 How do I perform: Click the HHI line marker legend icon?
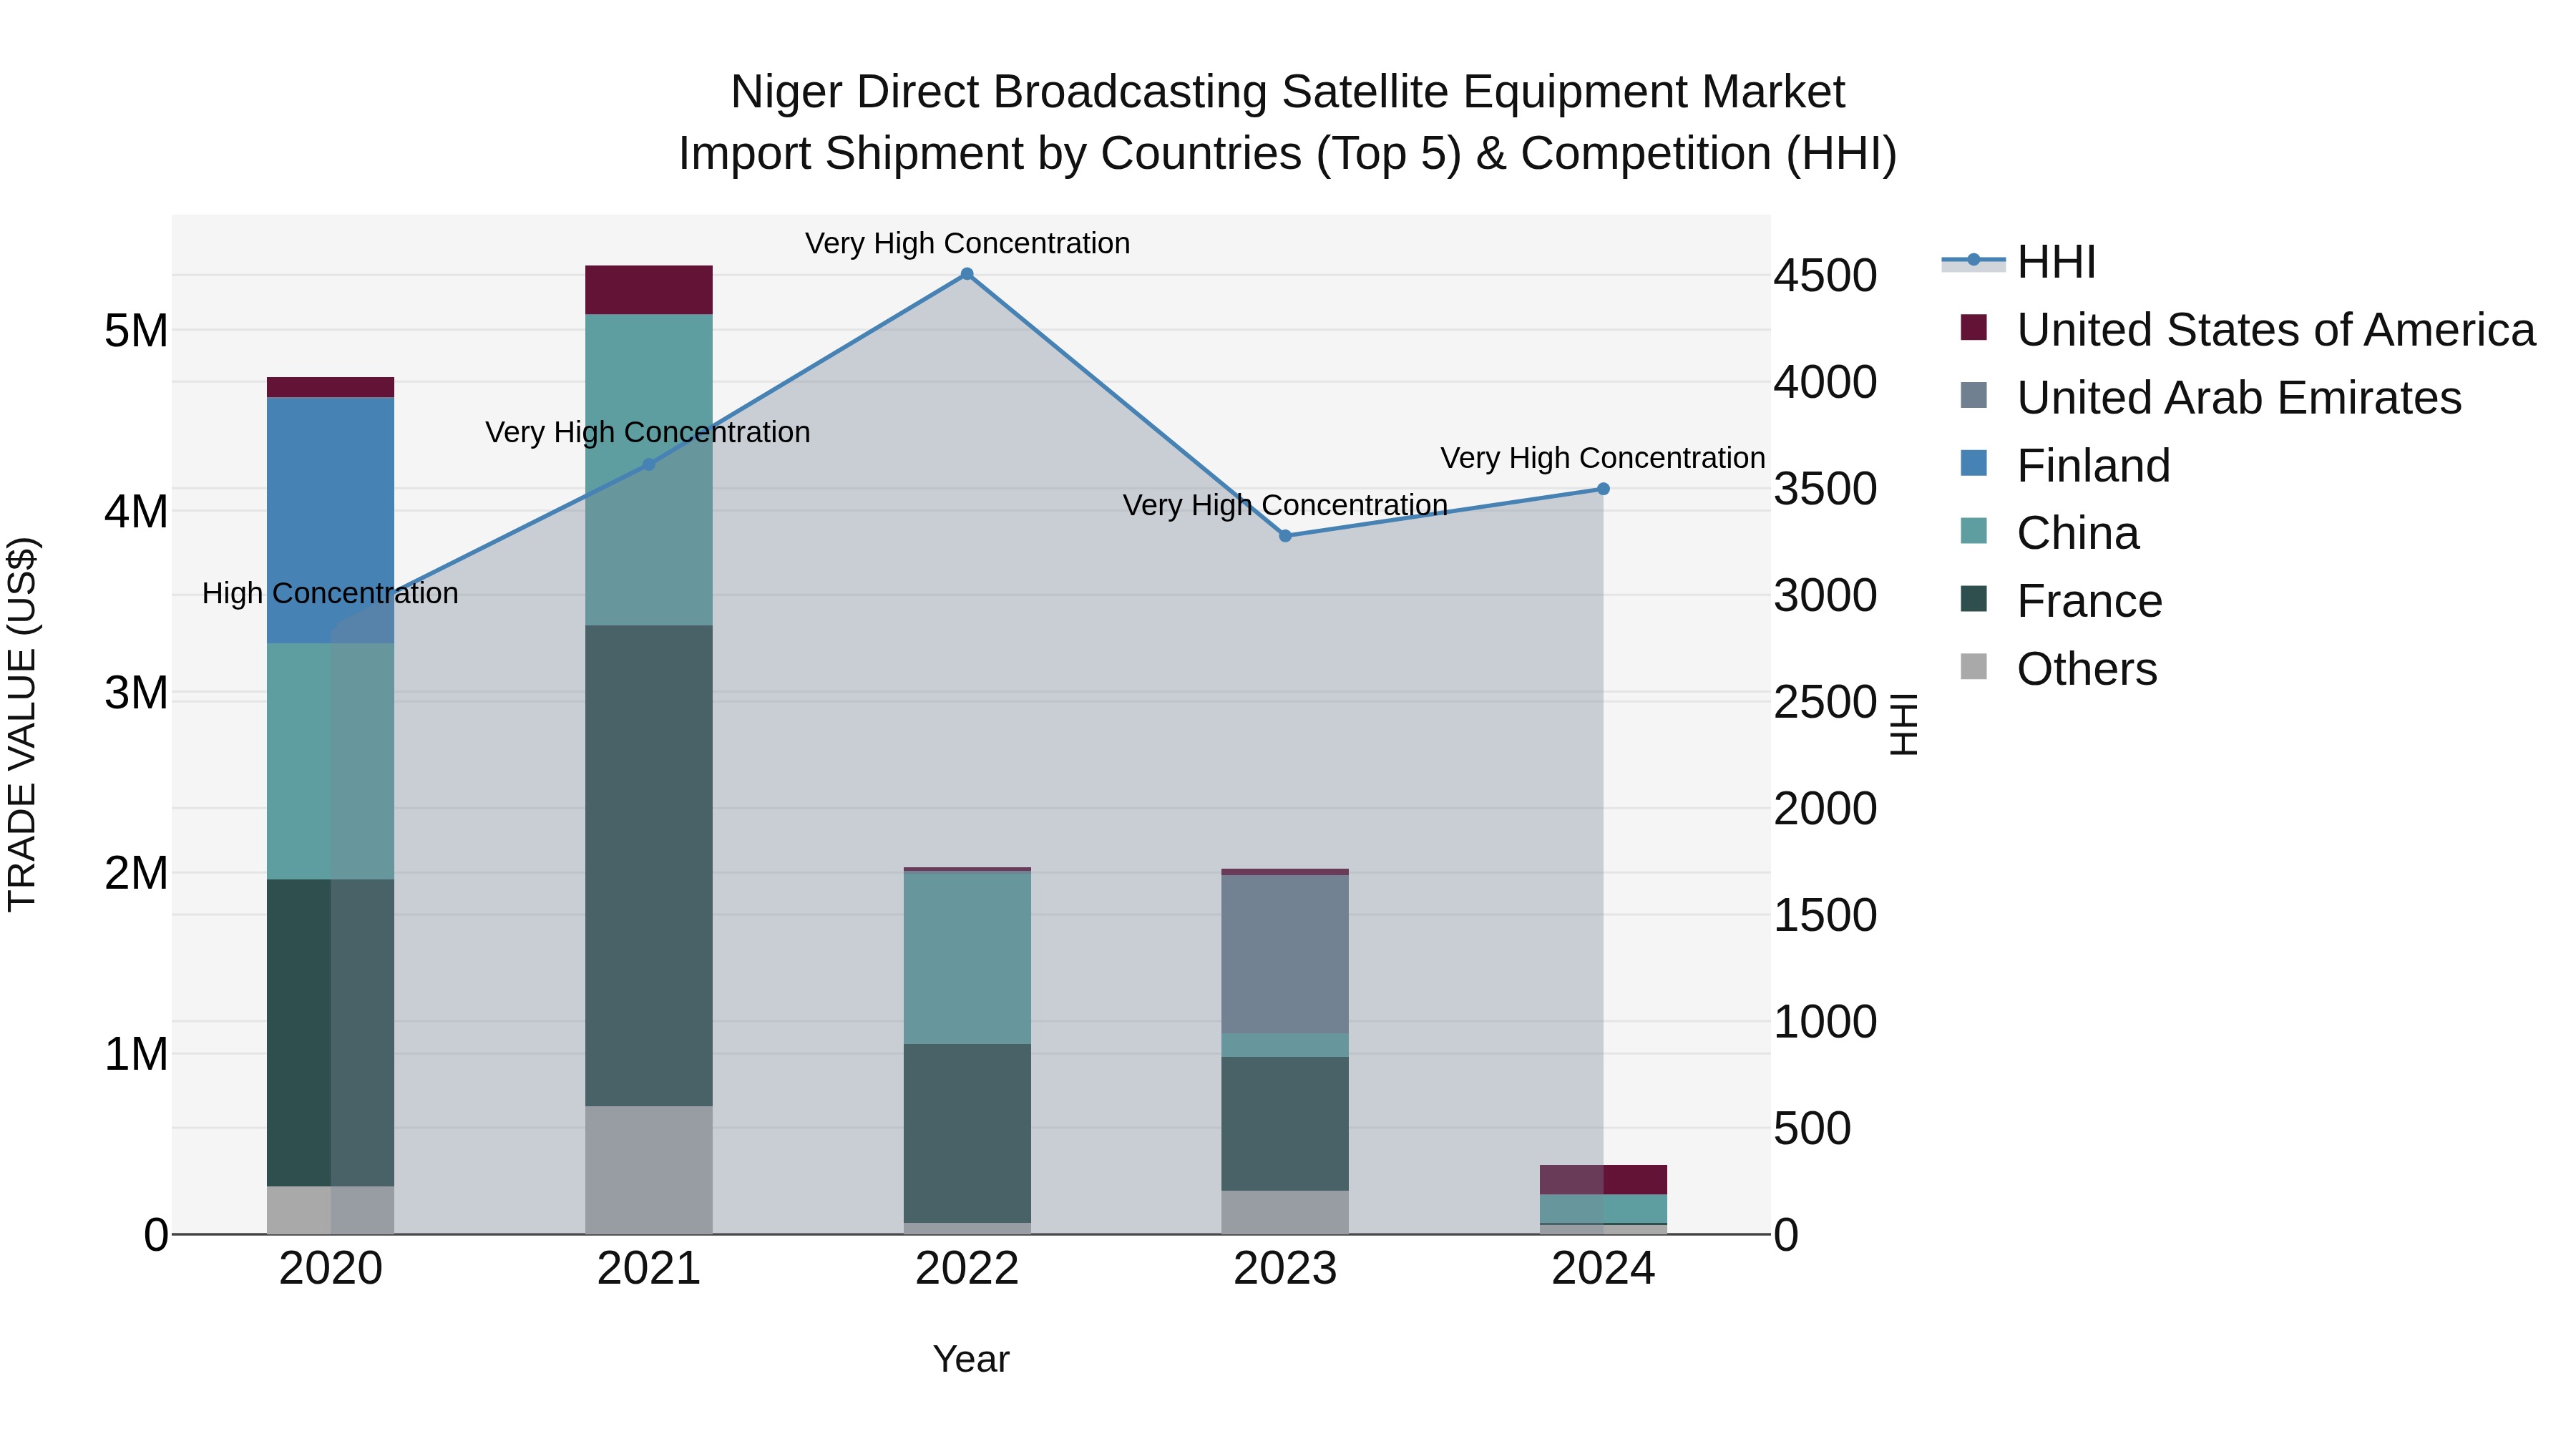1974,261
